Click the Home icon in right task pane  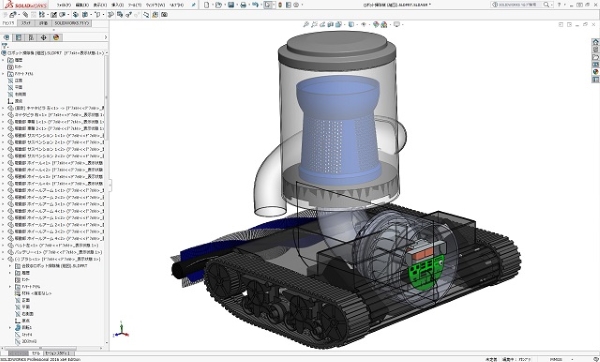tap(595, 42)
